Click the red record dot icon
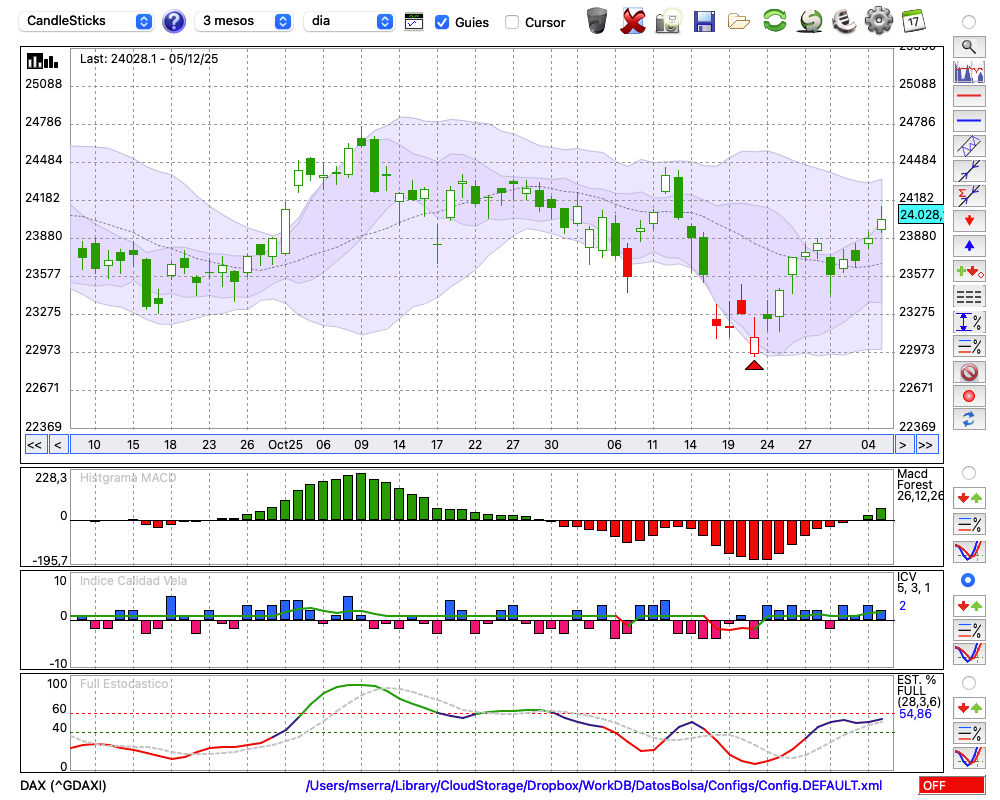This screenshot has height=800, width=1000. 969,396
